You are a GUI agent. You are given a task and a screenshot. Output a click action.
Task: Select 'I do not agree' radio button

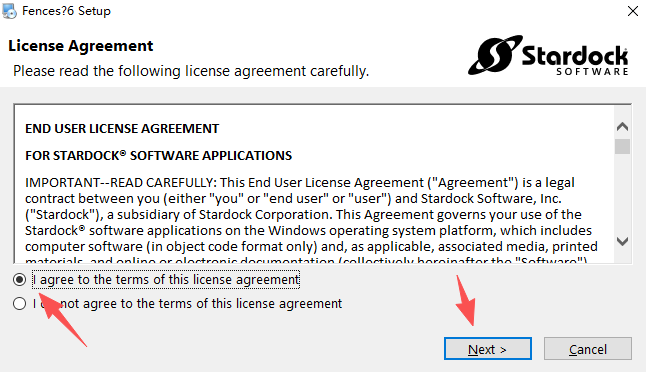19,304
